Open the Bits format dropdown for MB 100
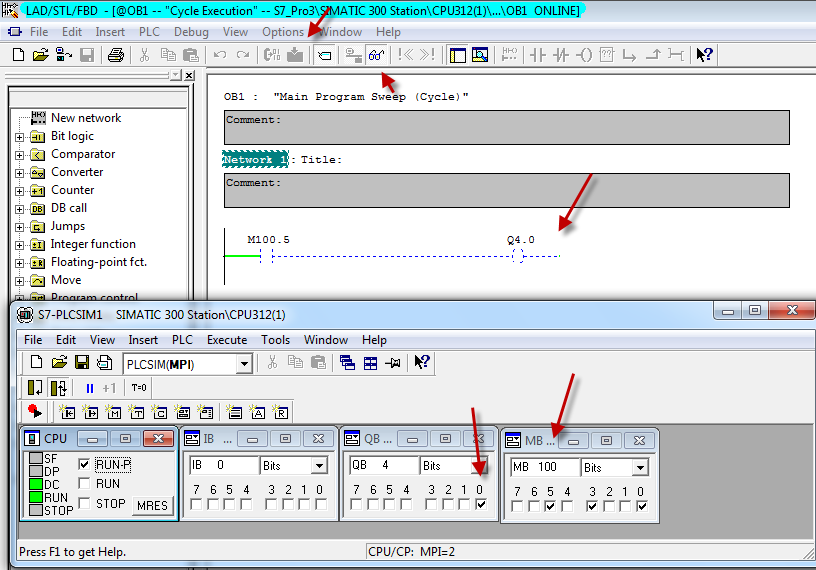Screen dimensions: 816x570 pyautogui.click(x=640, y=467)
